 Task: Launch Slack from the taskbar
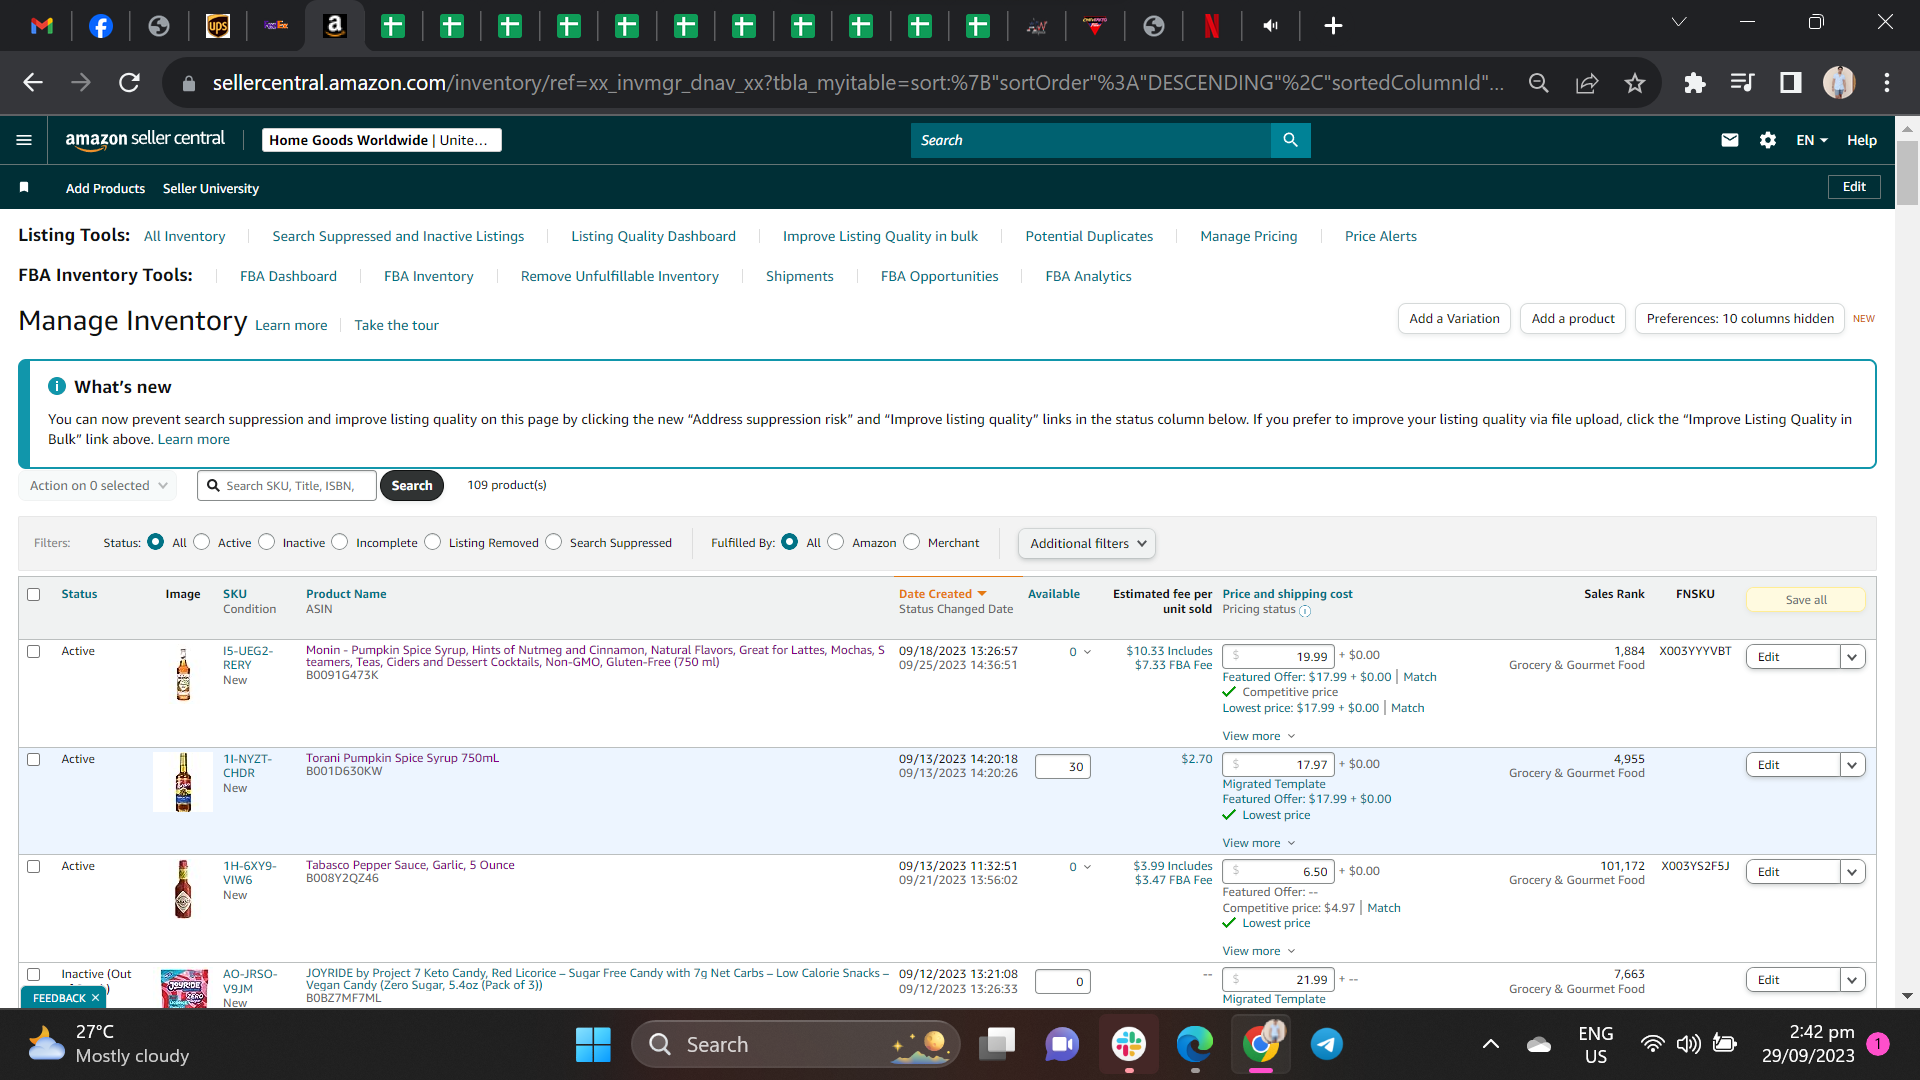(x=1129, y=1045)
